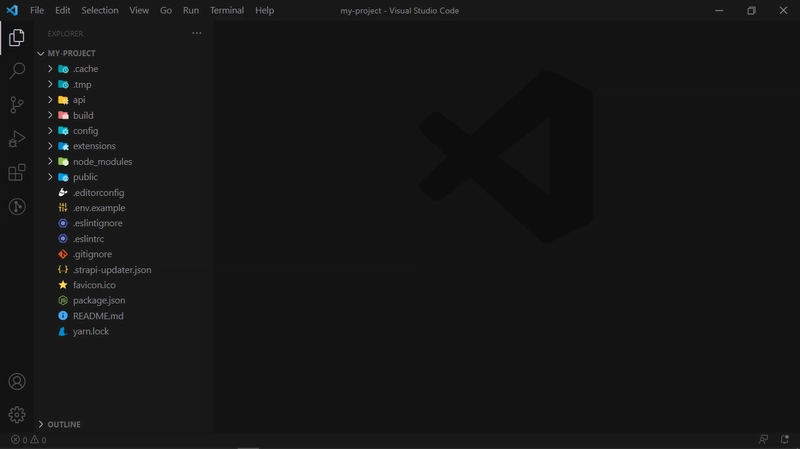Screen dimensions: 800x449
Task: Open the File menu
Action: coord(37,10)
